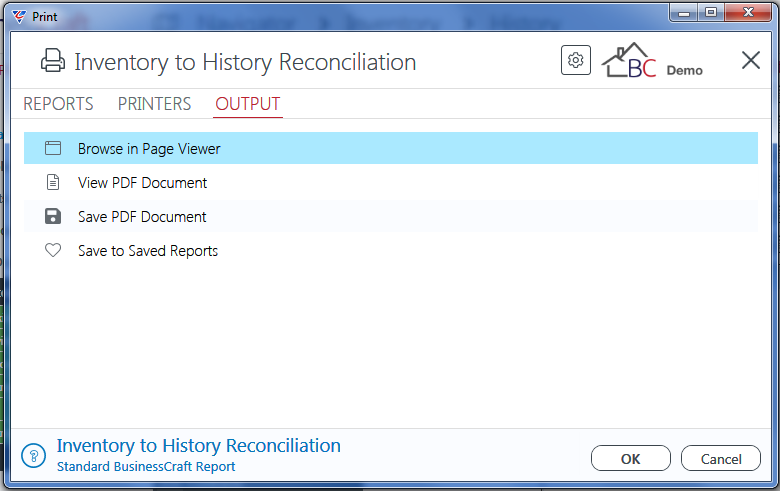Screen dimensions: 780x491
Task: Click the help question mark icon
Action: point(33,456)
